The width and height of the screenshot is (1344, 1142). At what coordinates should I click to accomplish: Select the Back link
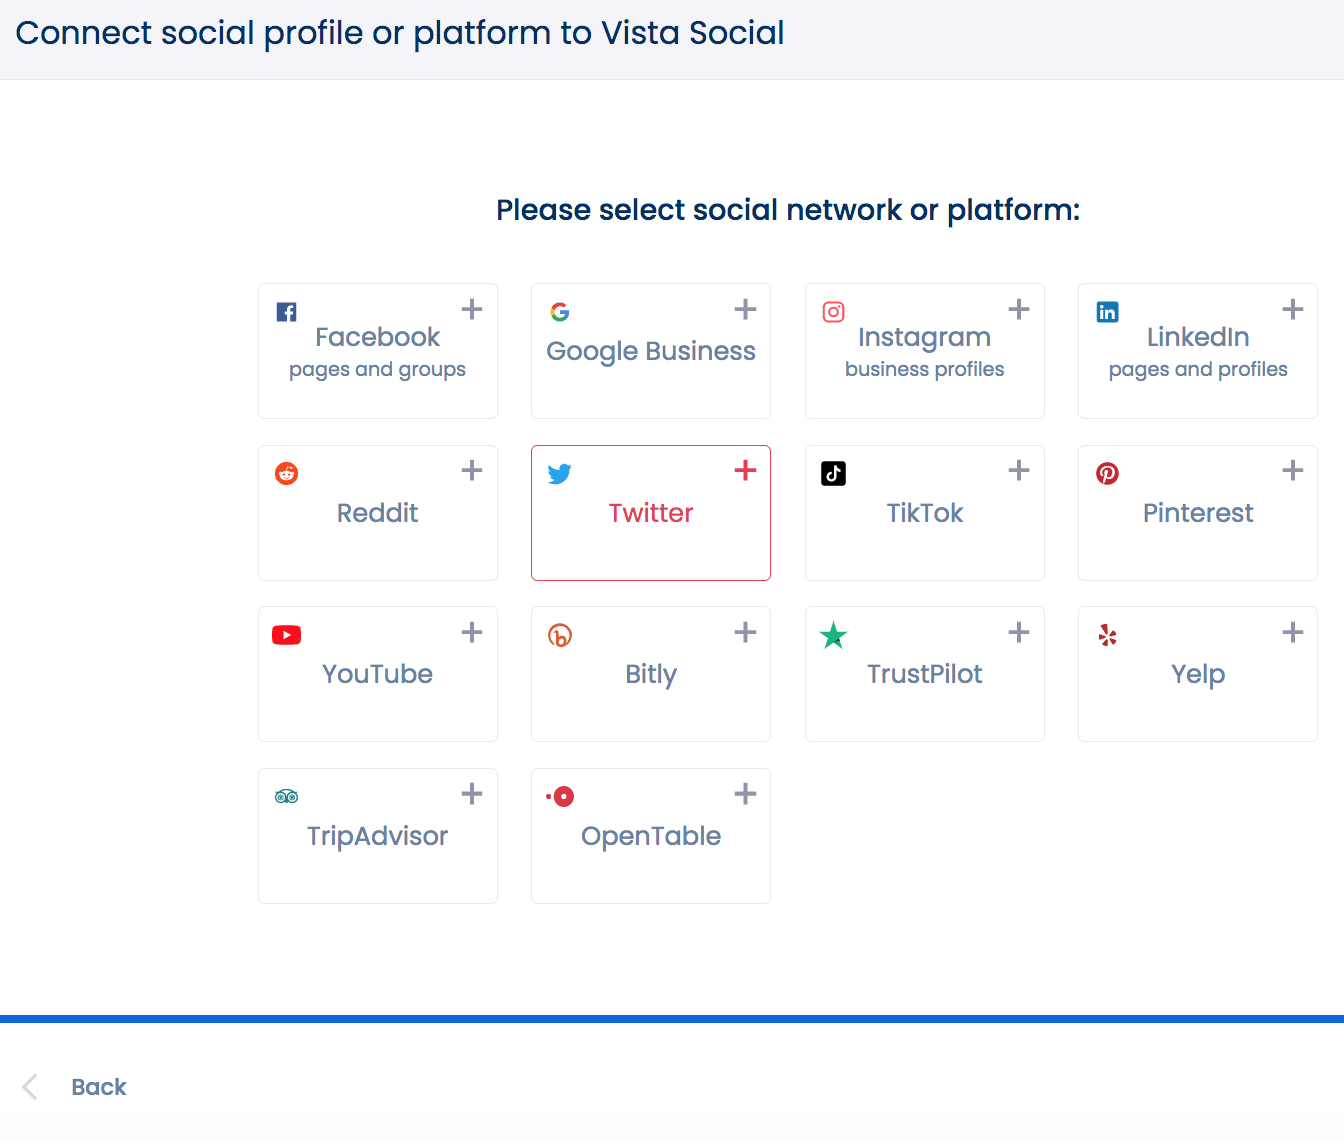[98, 1087]
